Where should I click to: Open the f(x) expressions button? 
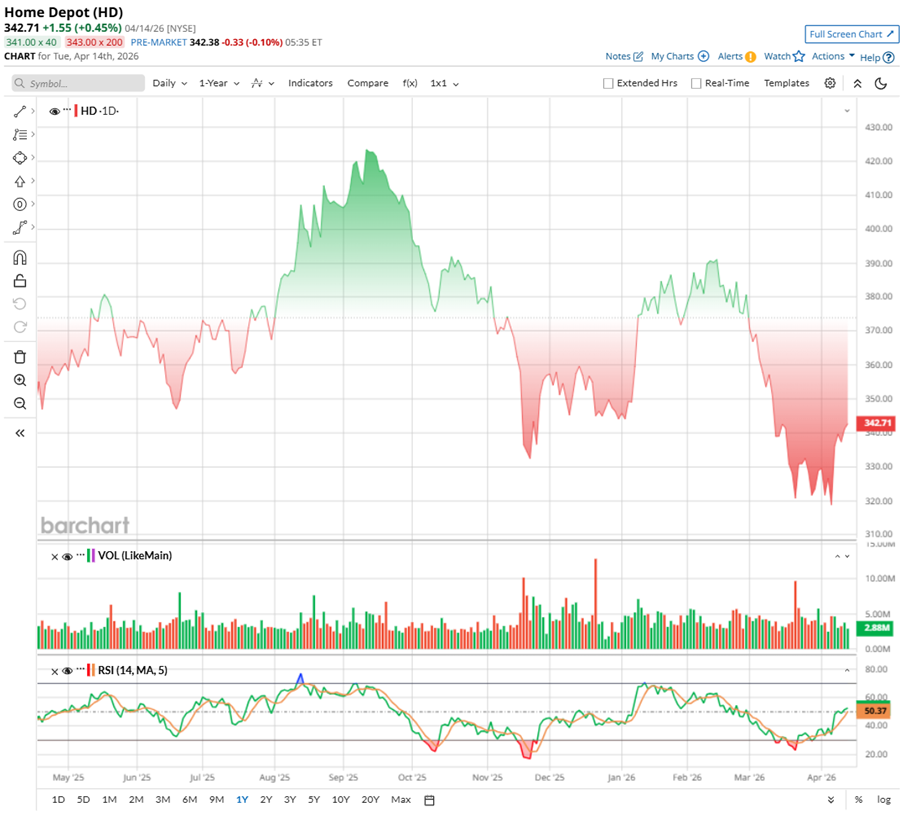point(409,84)
